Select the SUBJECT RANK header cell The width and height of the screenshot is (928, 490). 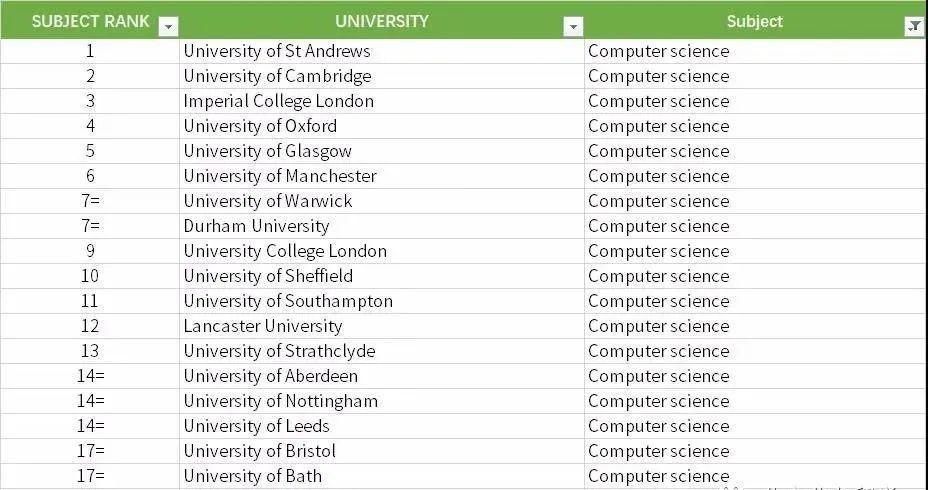pyautogui.click(x=90, y=20)
